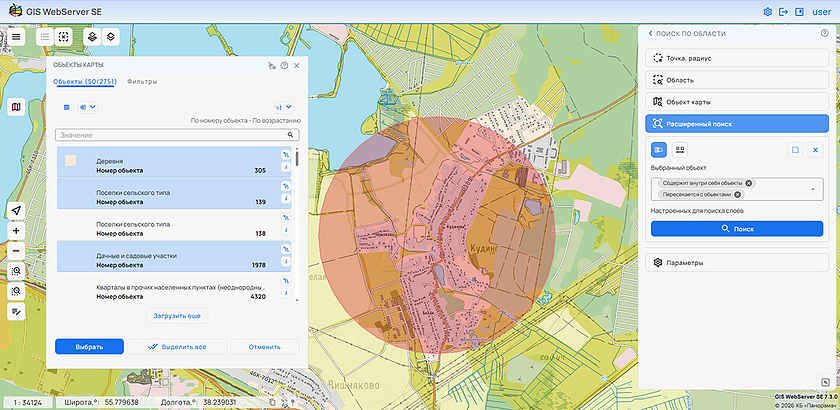Open the main hamburger menu
Image resolution: width=840 pixels, height=410 pixels.
point(16,37)
